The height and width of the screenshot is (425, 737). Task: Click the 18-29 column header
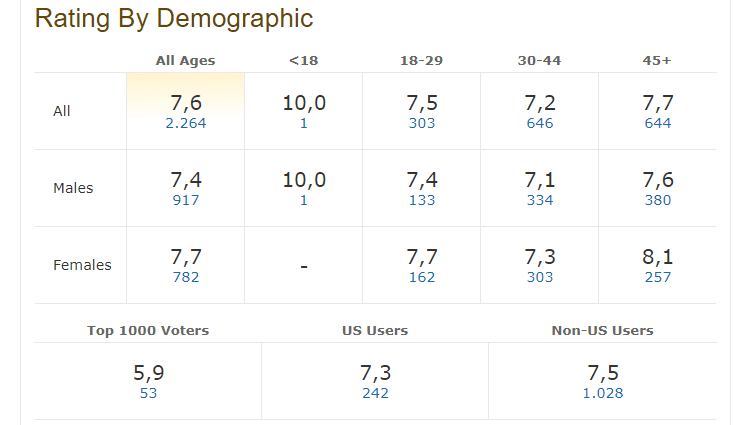pos(421,61)
